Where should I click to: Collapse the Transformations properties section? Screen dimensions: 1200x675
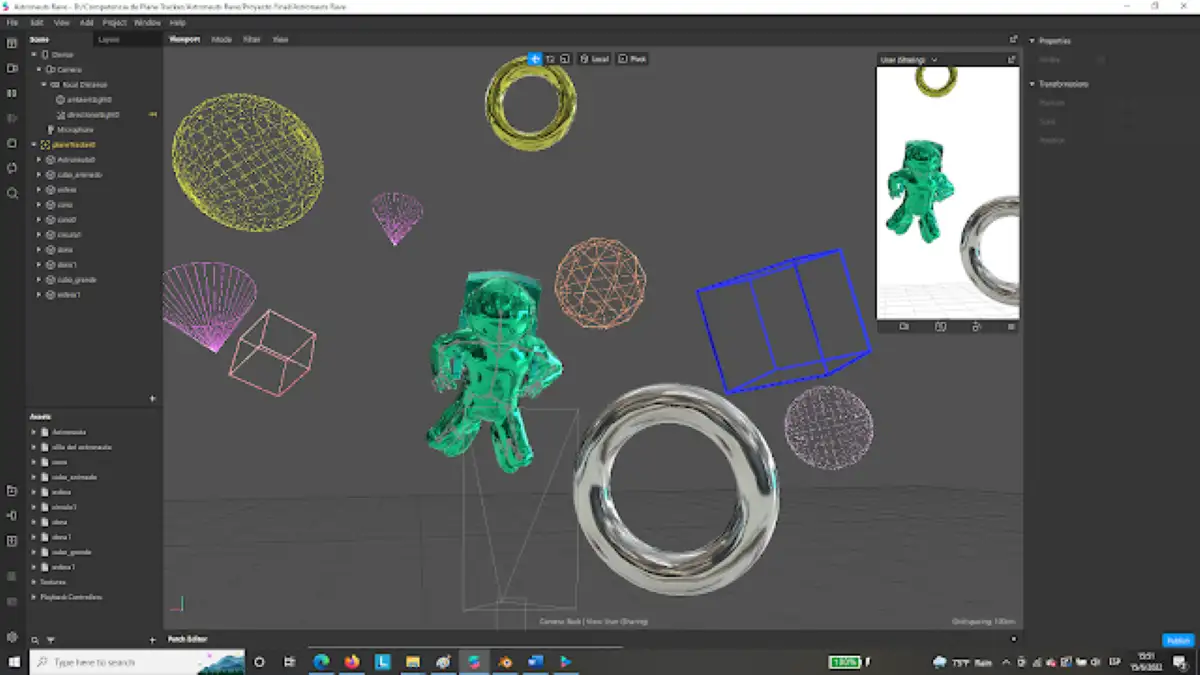click(x=1032, y=84)
